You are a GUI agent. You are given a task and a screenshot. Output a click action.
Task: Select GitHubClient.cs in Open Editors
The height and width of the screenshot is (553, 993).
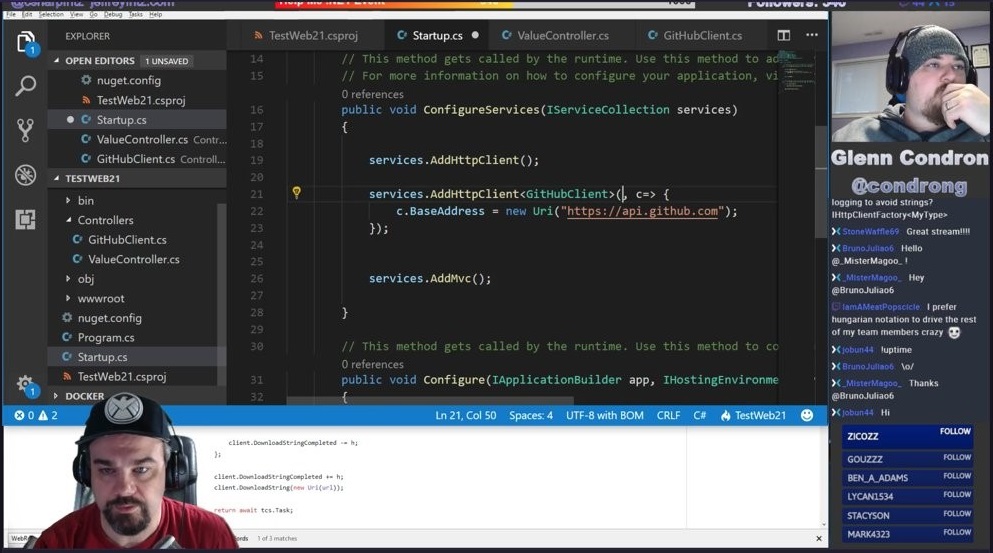point(137,159)
